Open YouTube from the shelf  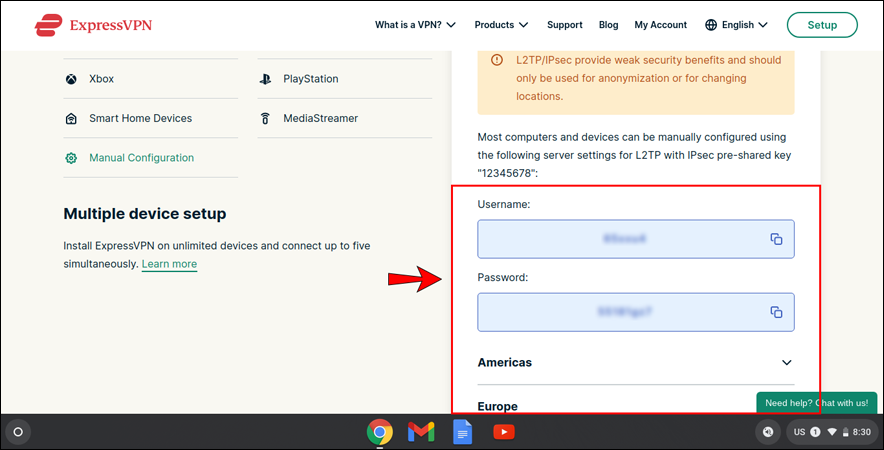point(504,432)
